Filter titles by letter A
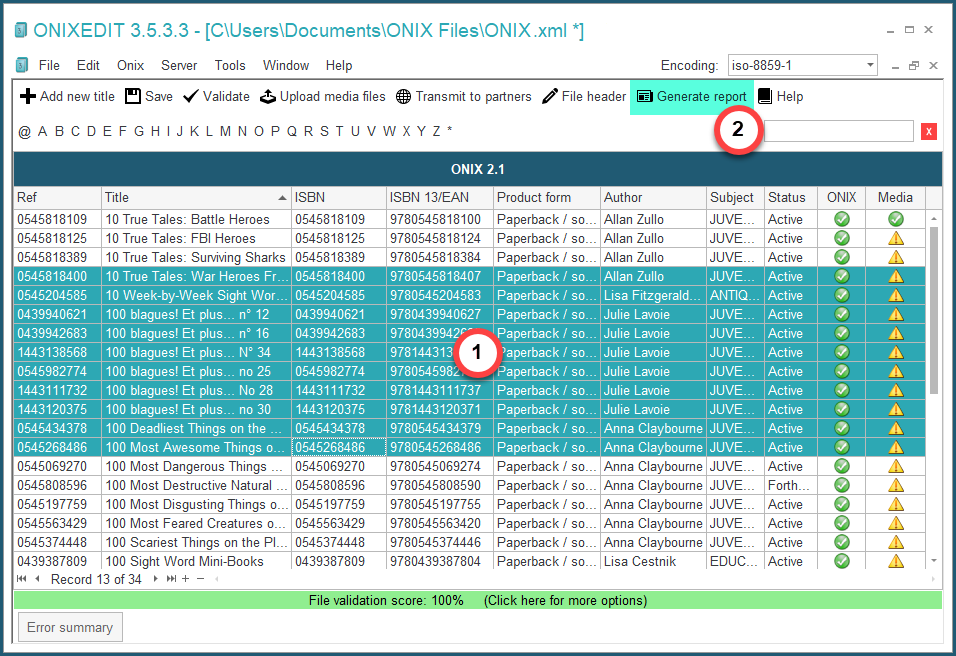Screen dimensions: 956x656 (x=42, y=131)
